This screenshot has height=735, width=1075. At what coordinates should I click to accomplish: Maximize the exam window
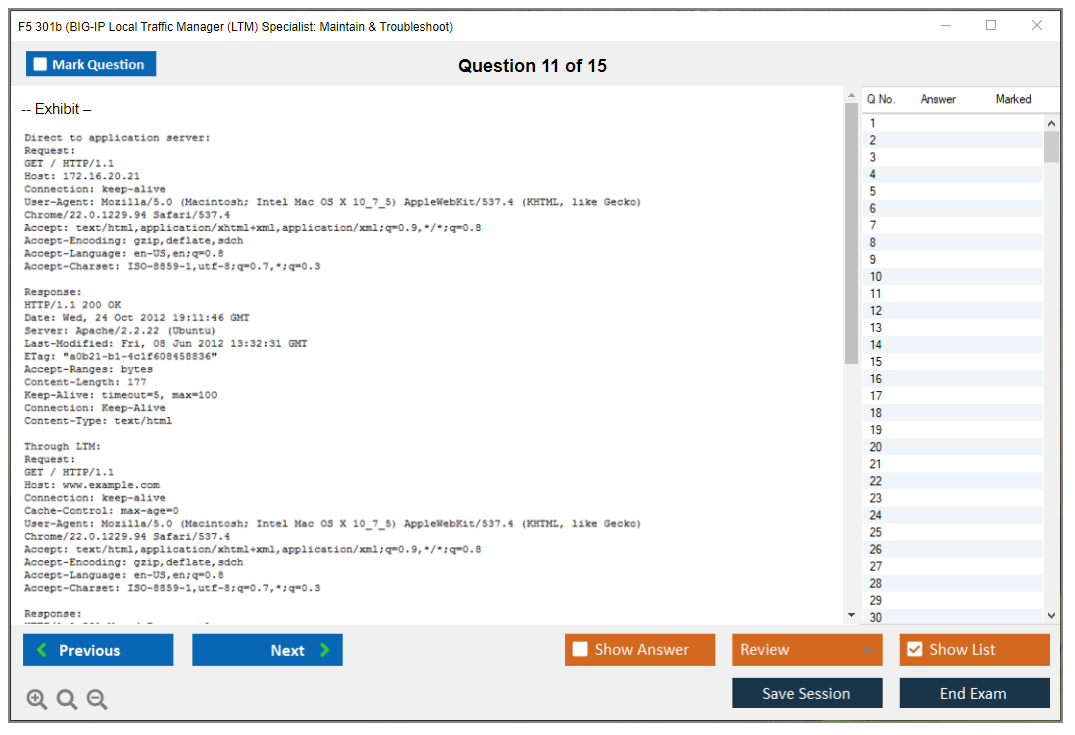[x=991, y=26]
